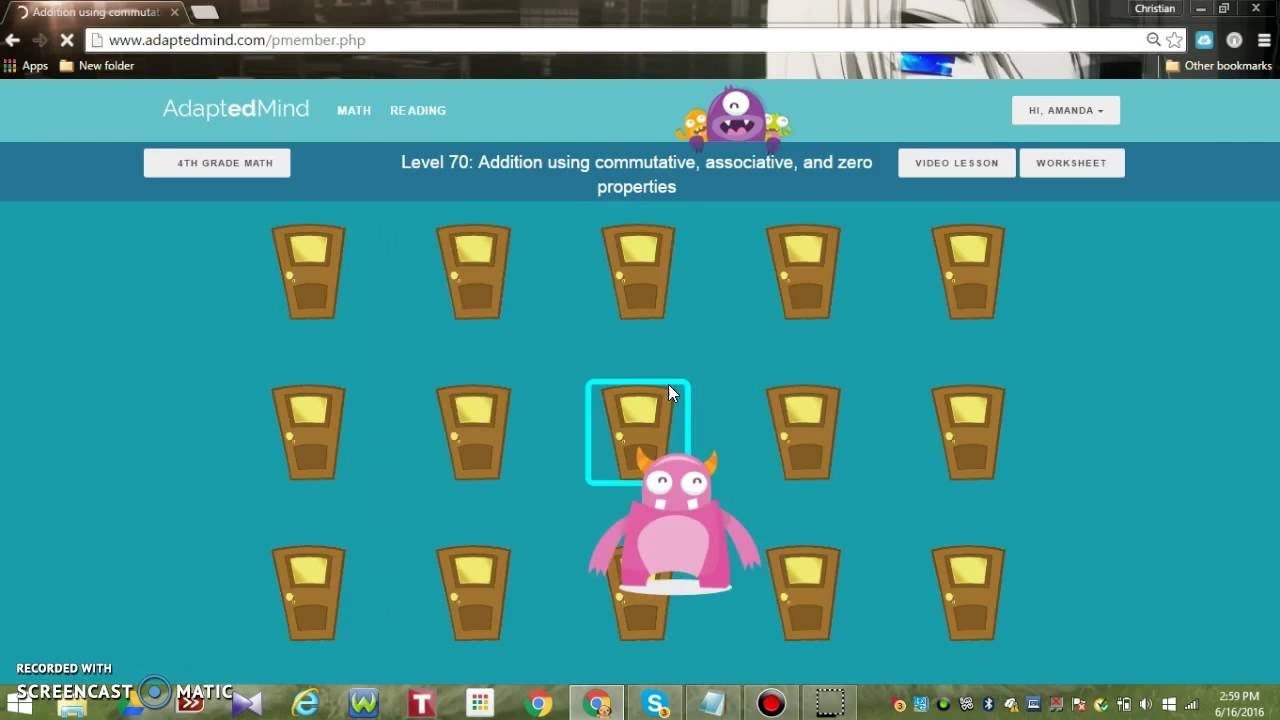Open the fourth door in the middle row
Image resolution: width=1280 pixels, height=720 pixels.
click(x=803, y=432)
